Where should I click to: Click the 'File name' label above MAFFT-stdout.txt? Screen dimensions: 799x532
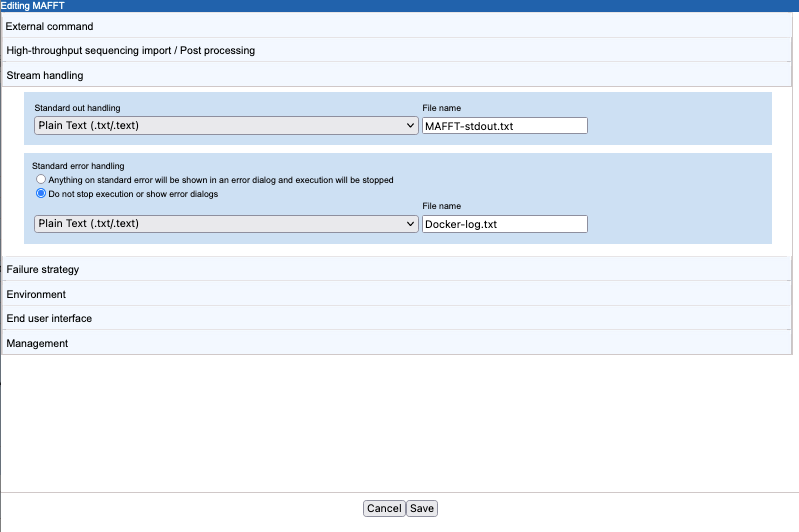click(x=441, y=108)
